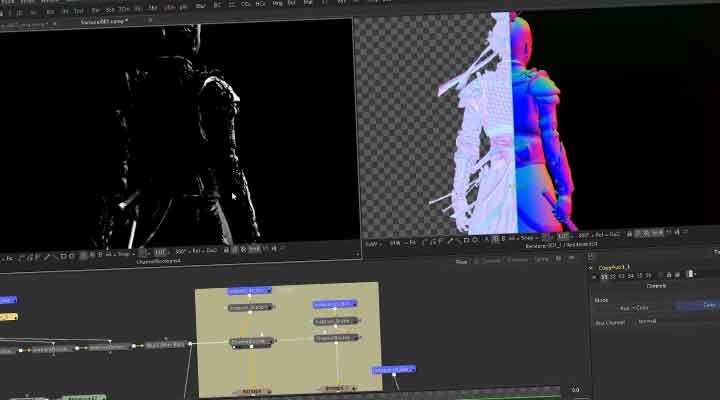Select Aux to Color mode button
The width and height of the screenshot is (720, 400).
(x=634, y=308)
